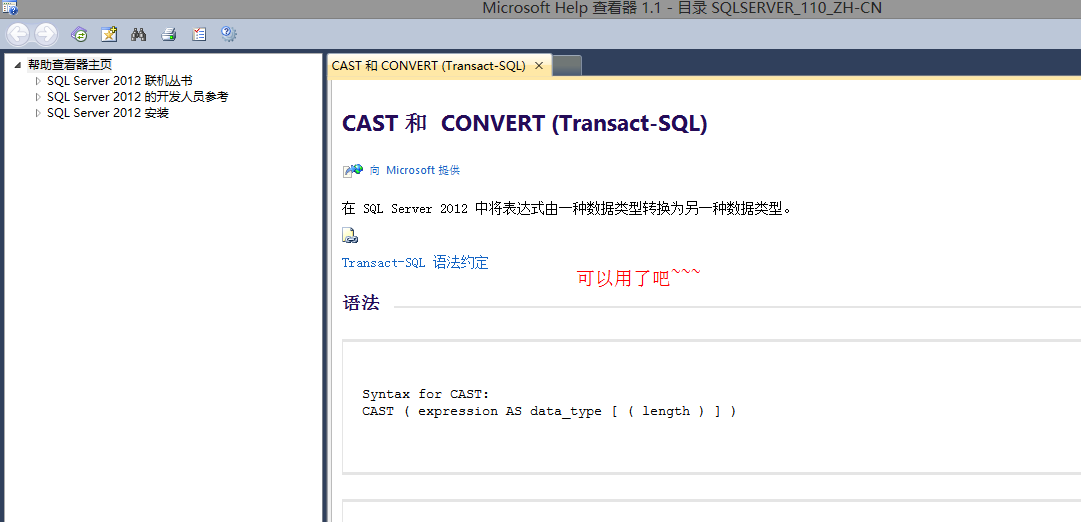
Task: Click the Forward navigation arrow
Action: pyautogui.click(x=46, y=33)
